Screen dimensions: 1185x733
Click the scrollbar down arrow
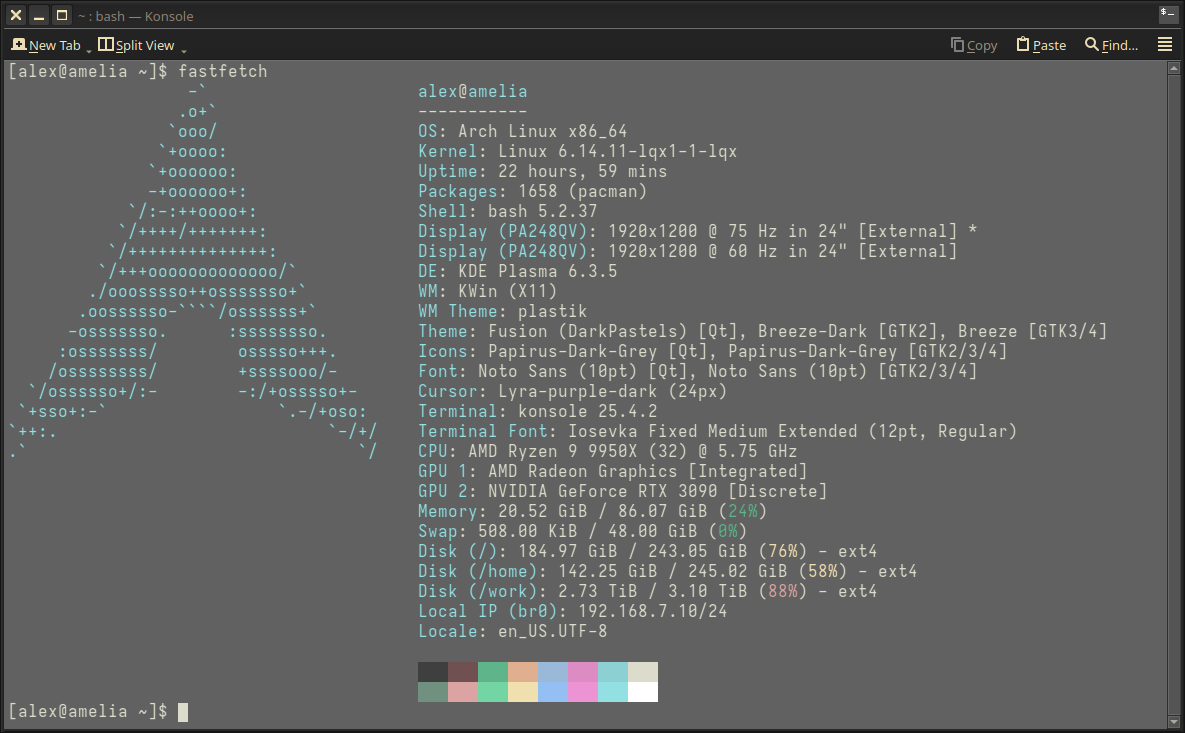click(1174, 722)
